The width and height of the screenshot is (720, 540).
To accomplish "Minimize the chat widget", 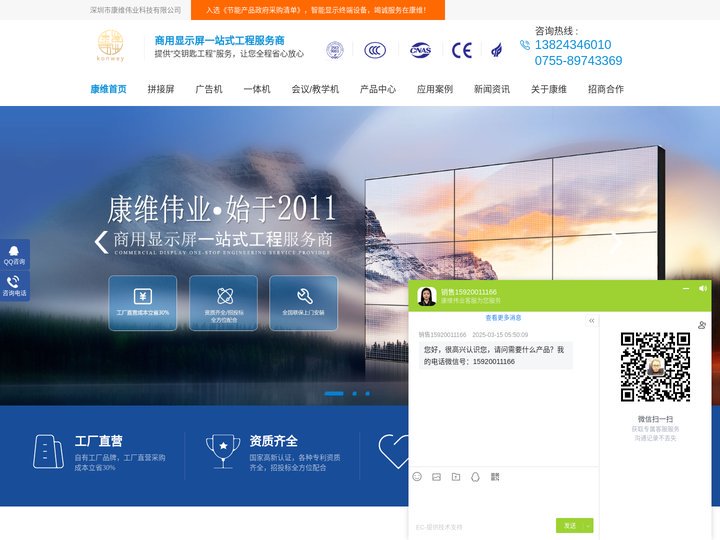I will pyautogui.click(x=686, y=288).
